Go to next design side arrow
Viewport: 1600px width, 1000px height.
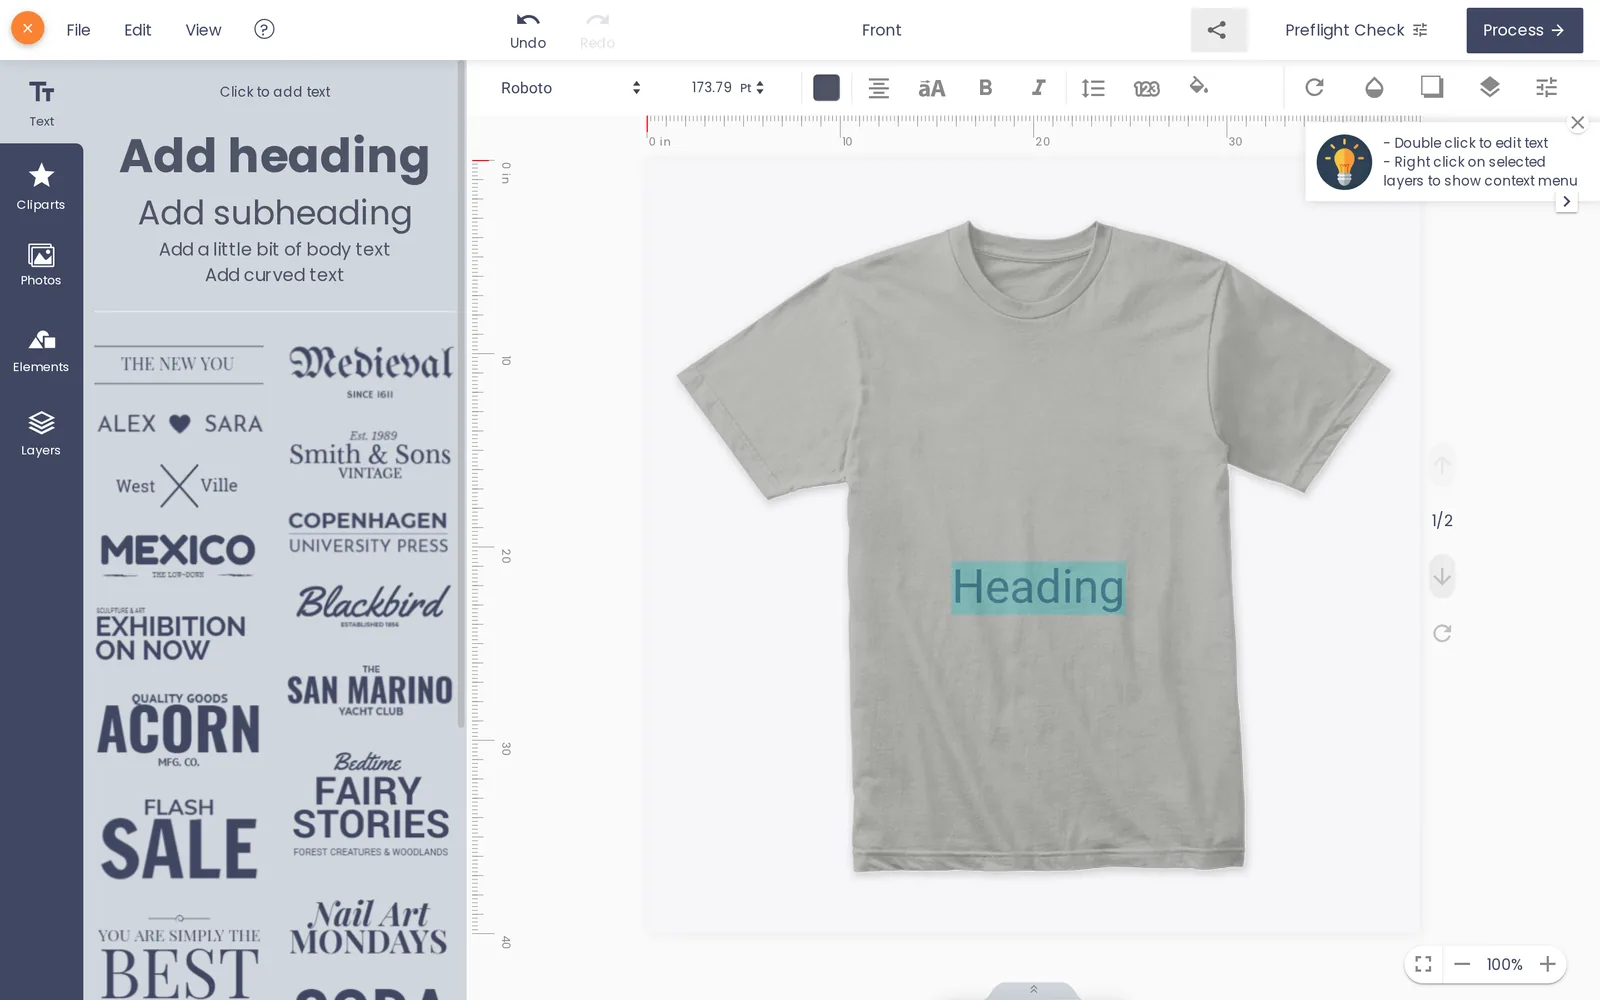(1442, 576)
